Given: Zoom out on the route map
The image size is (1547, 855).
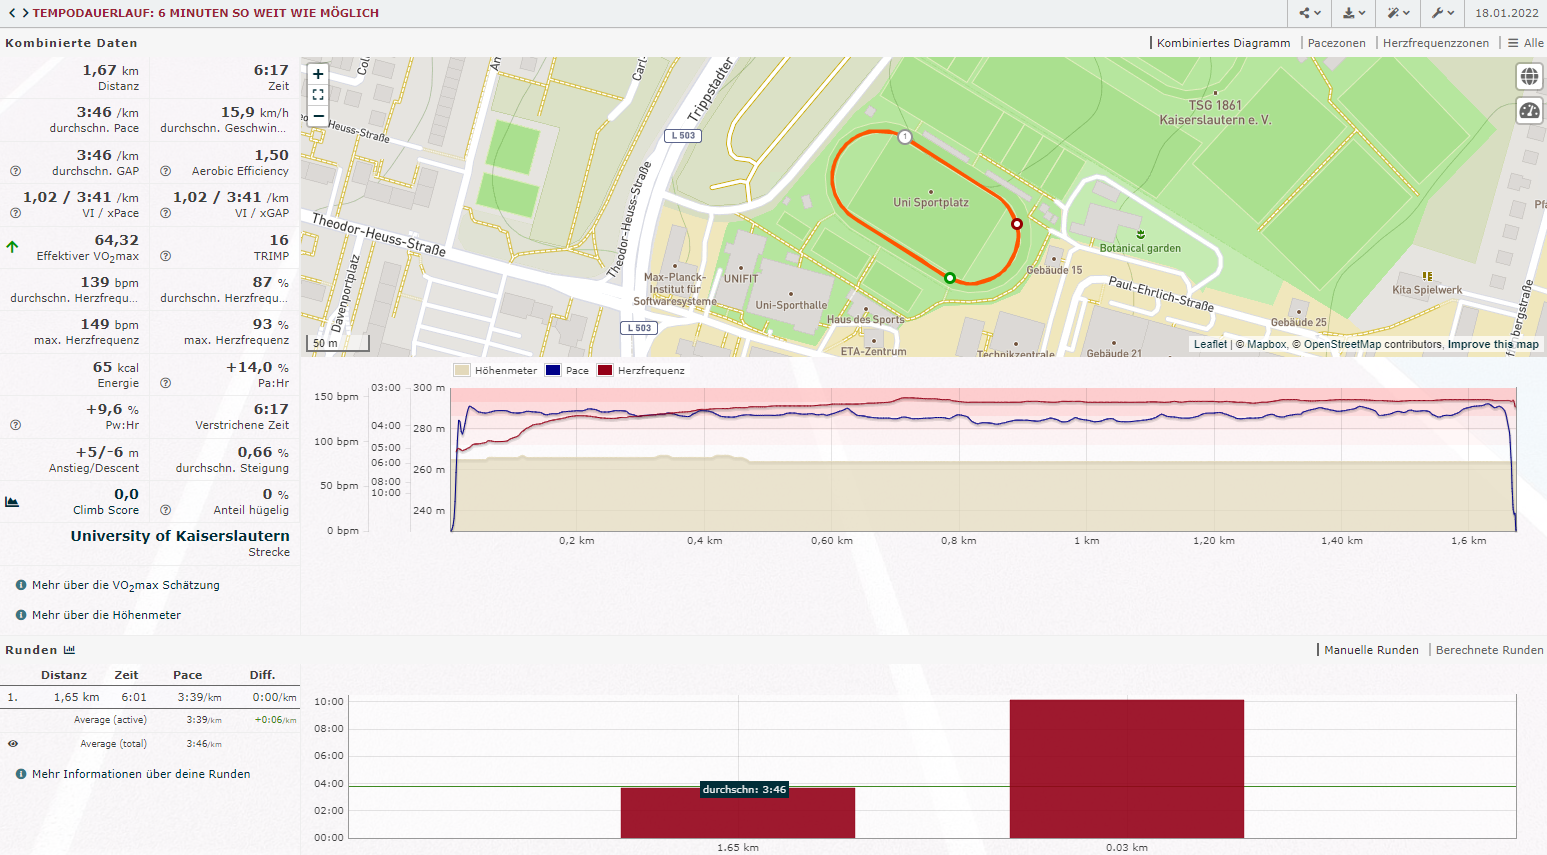Looking at the screenshot, I should [318, 116].
